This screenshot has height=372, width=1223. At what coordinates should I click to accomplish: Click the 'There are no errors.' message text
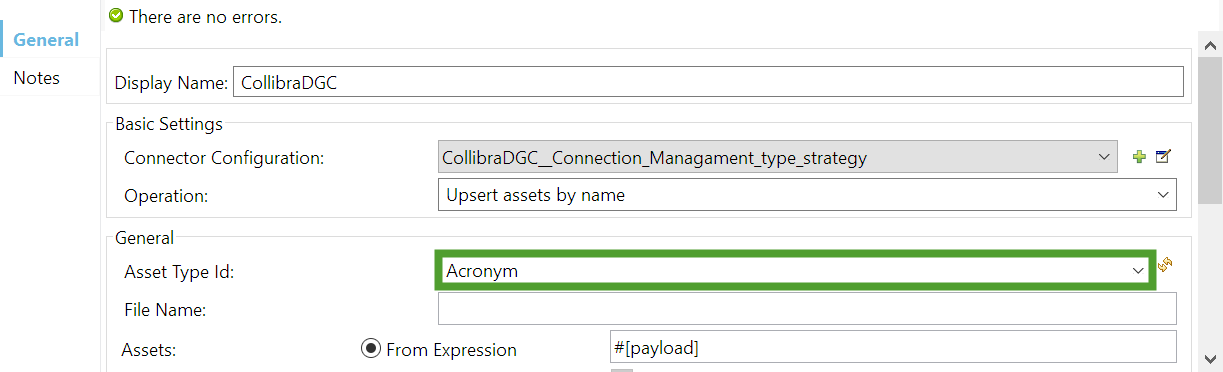pos(205,17)
